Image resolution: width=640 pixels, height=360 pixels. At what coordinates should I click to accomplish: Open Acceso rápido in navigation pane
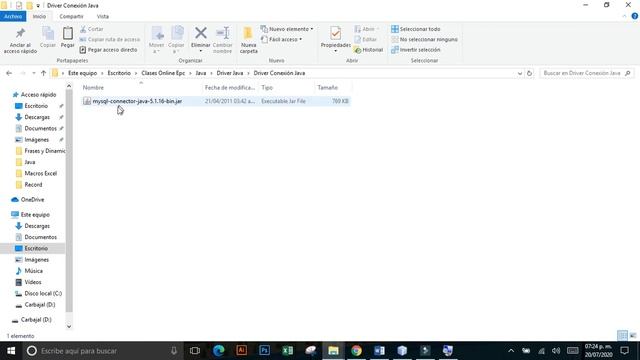(38, 94)
